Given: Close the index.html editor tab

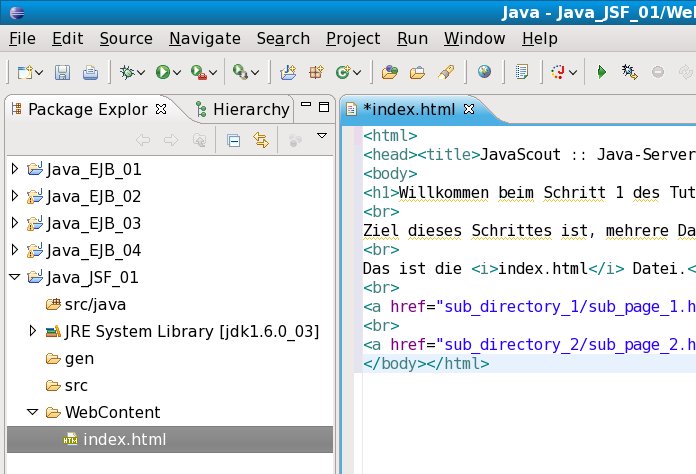Looking at the screenshot, I should 469,108.
